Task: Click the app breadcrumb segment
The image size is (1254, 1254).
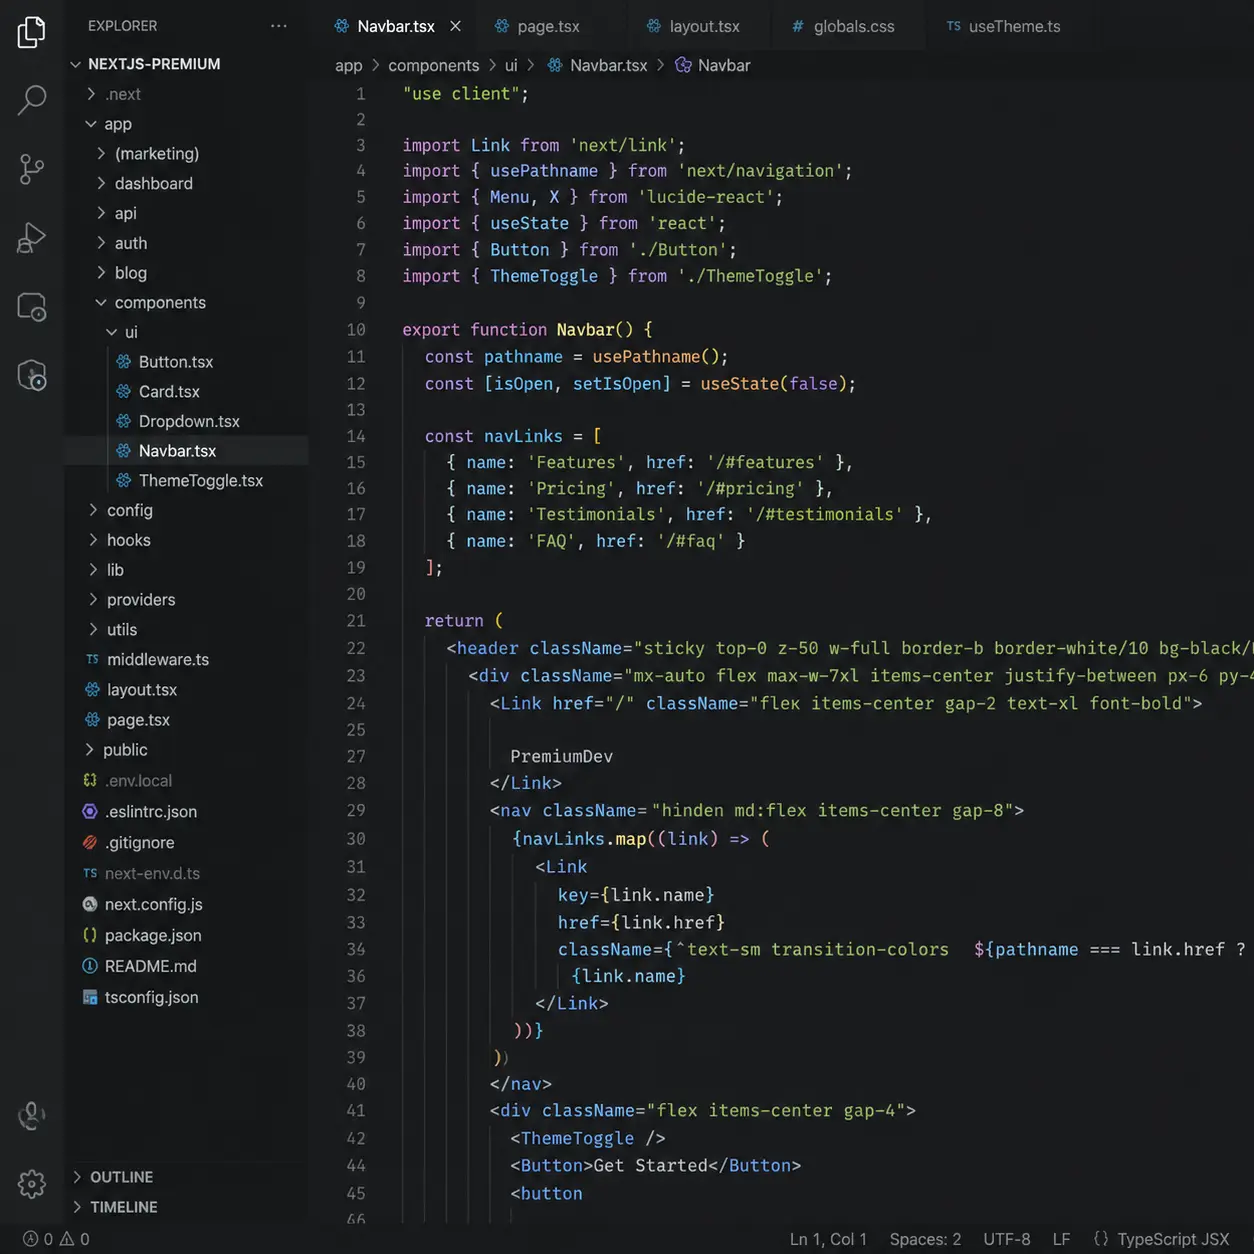Action: pyautogui.click(x=348, y=65)
